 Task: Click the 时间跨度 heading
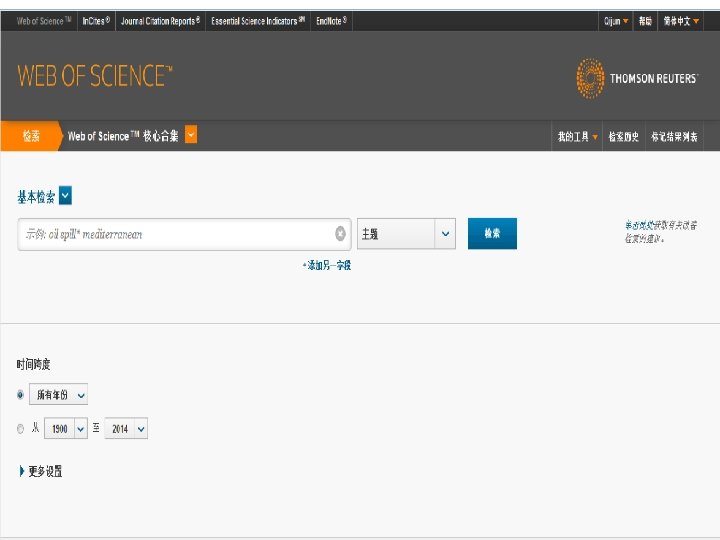pyautogui.click(x=34, y=365)
